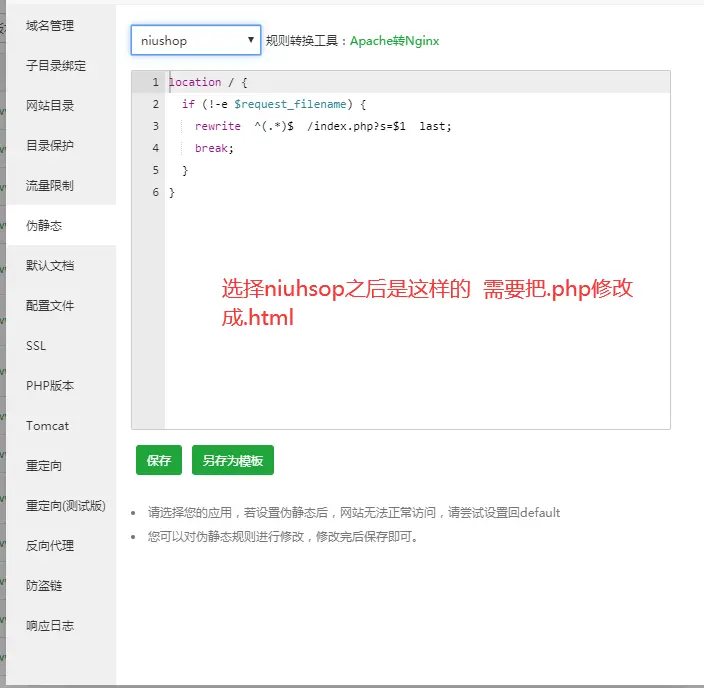Open the 反向代理 tab

pyautogui.click(x=50, y=546)
